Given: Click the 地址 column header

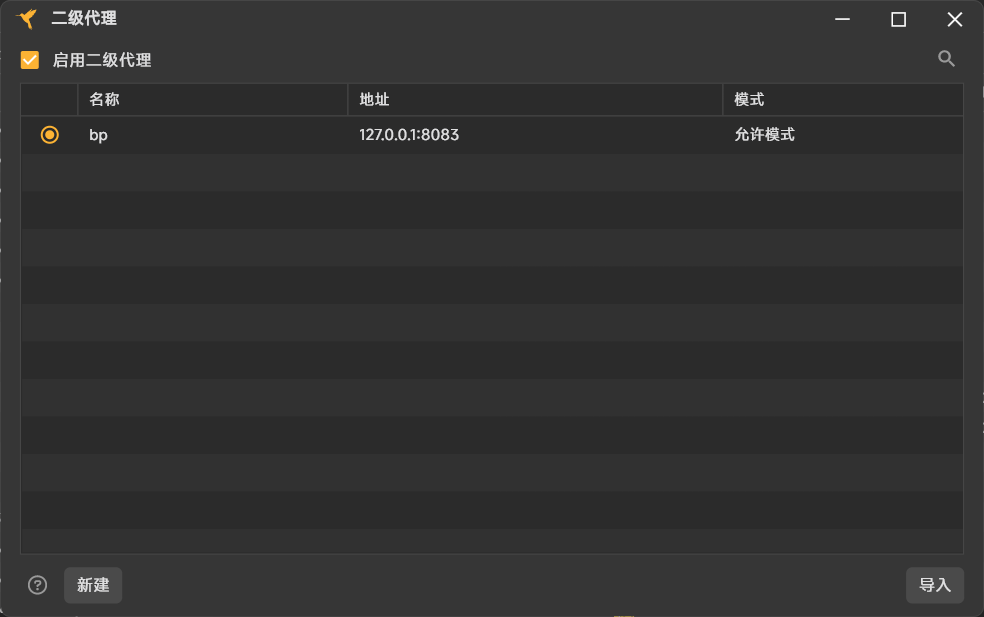Looking at the screenshot, I should (374, 99).
